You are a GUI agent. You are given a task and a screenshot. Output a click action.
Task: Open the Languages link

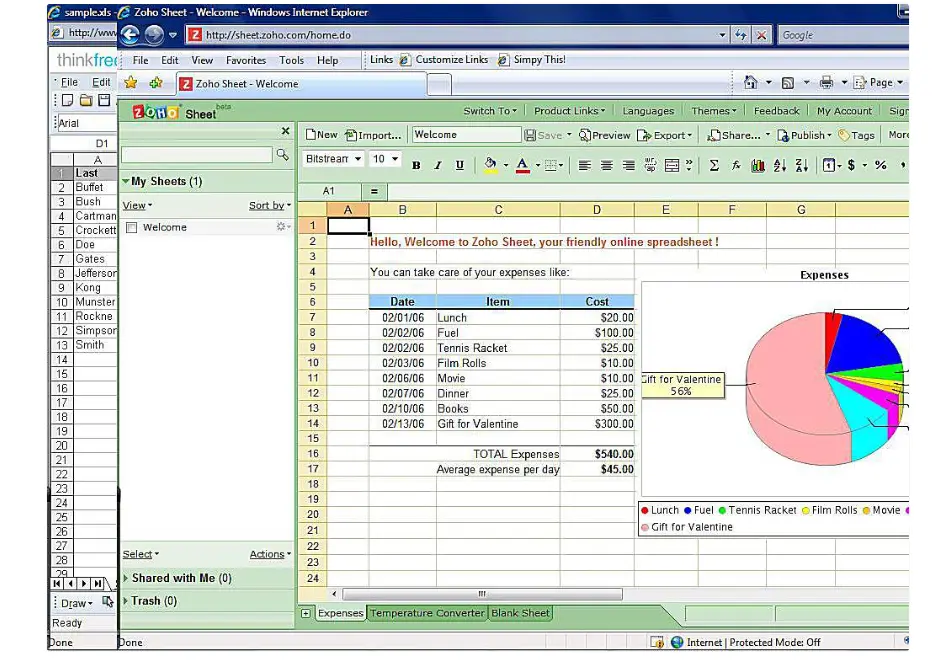point(648,111)
